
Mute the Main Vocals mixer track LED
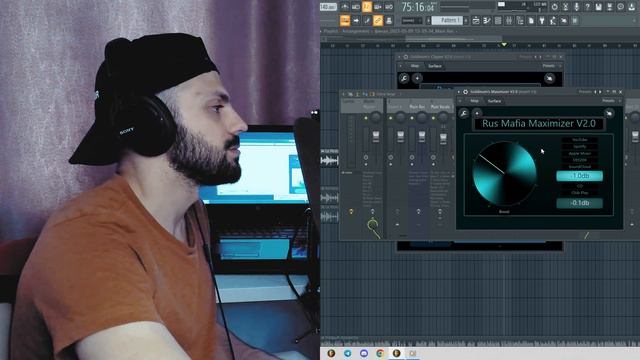(433, 118)
